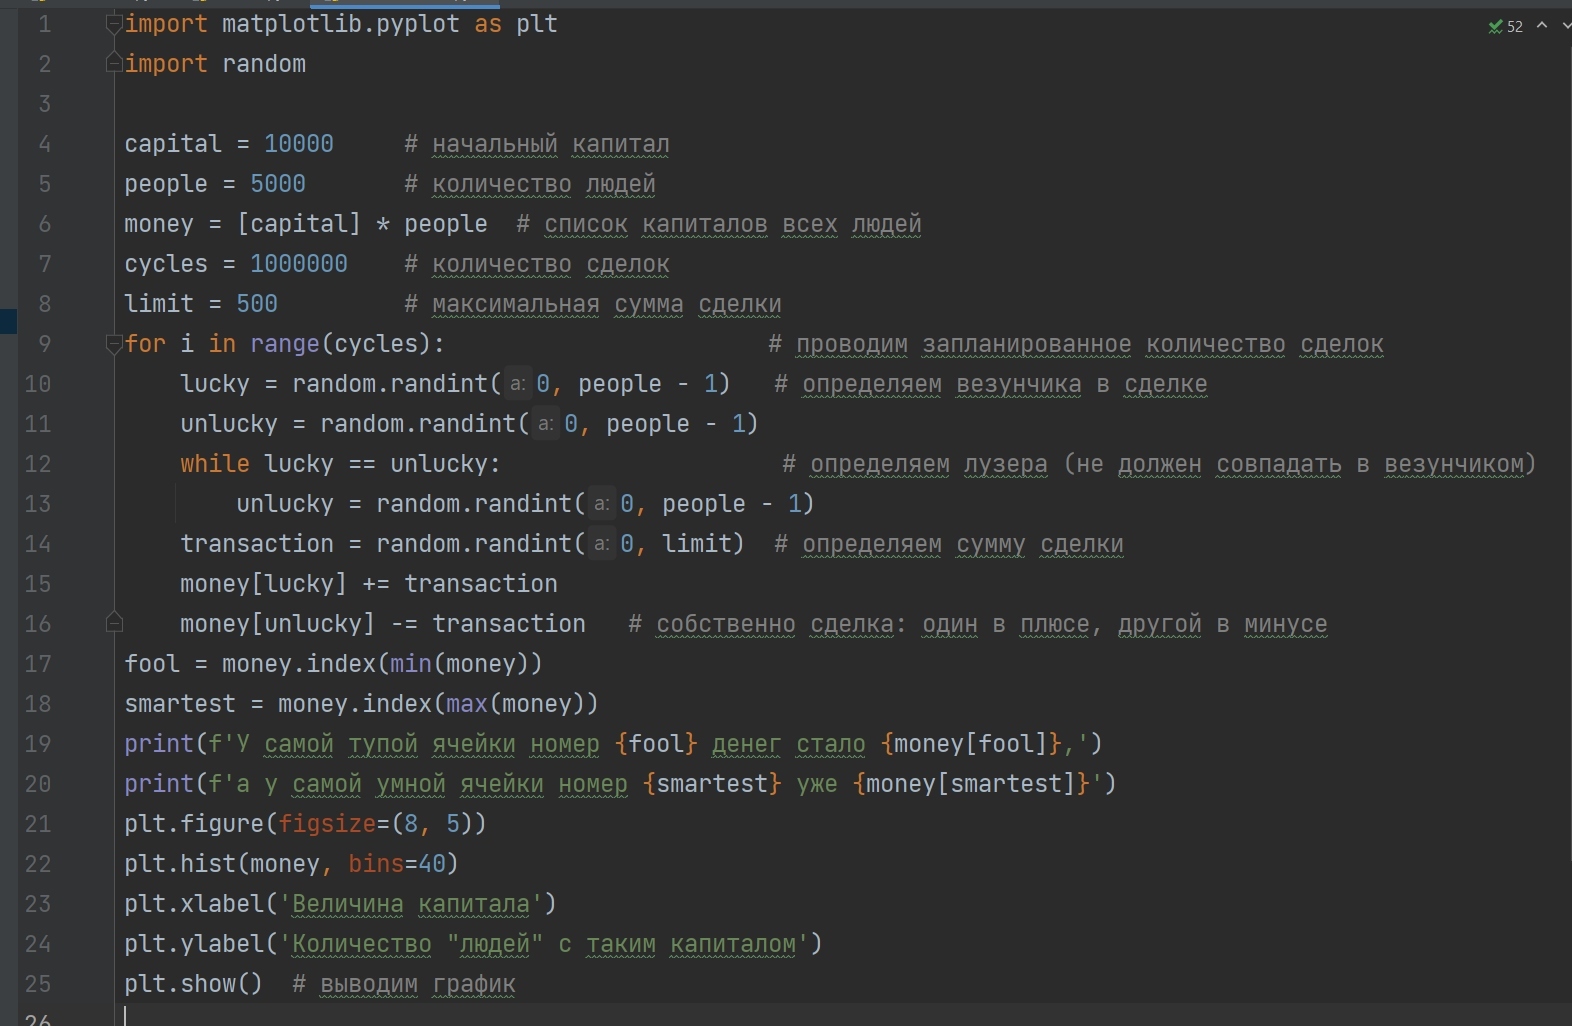This screenshot has height=1026, width=1572.
Task: Click line number 4 in the gutter
Action: click(44, 144)
